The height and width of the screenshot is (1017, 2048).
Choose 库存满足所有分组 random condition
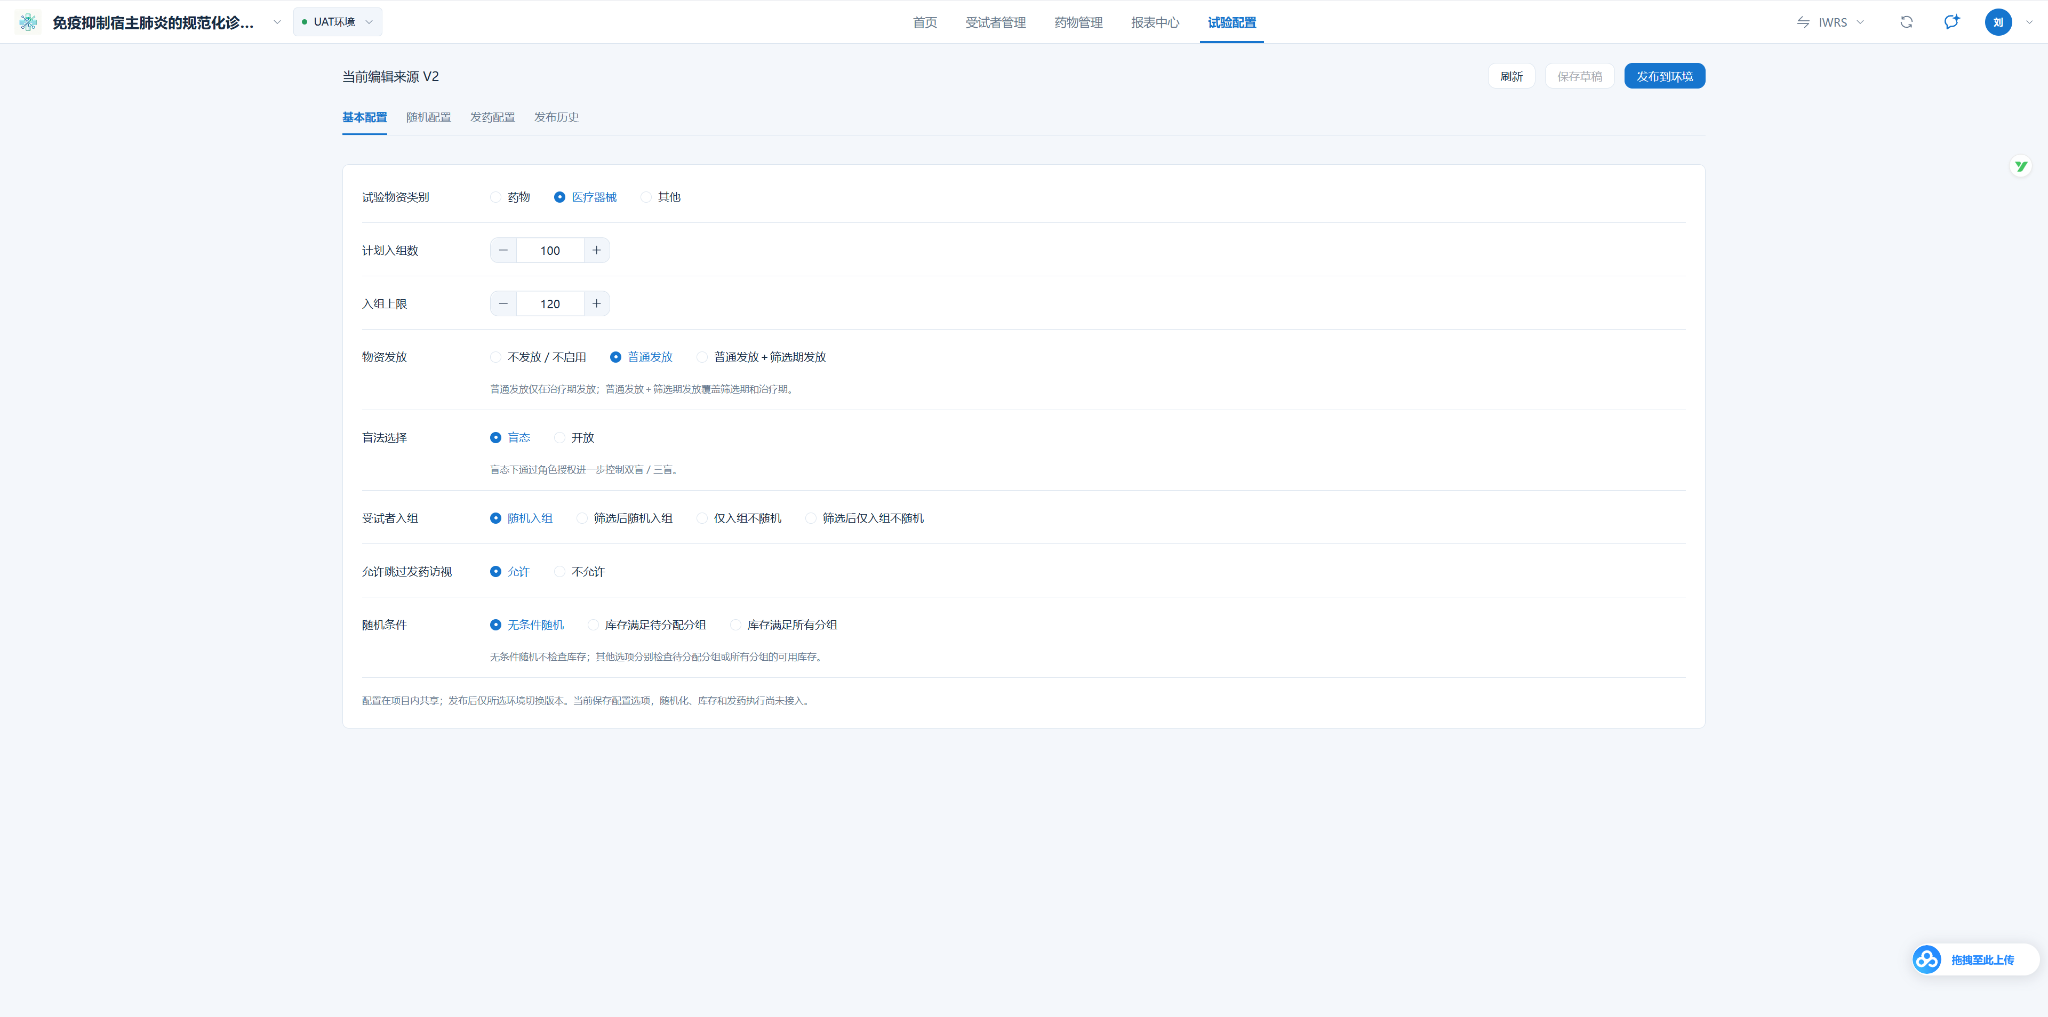click(783, 625)
